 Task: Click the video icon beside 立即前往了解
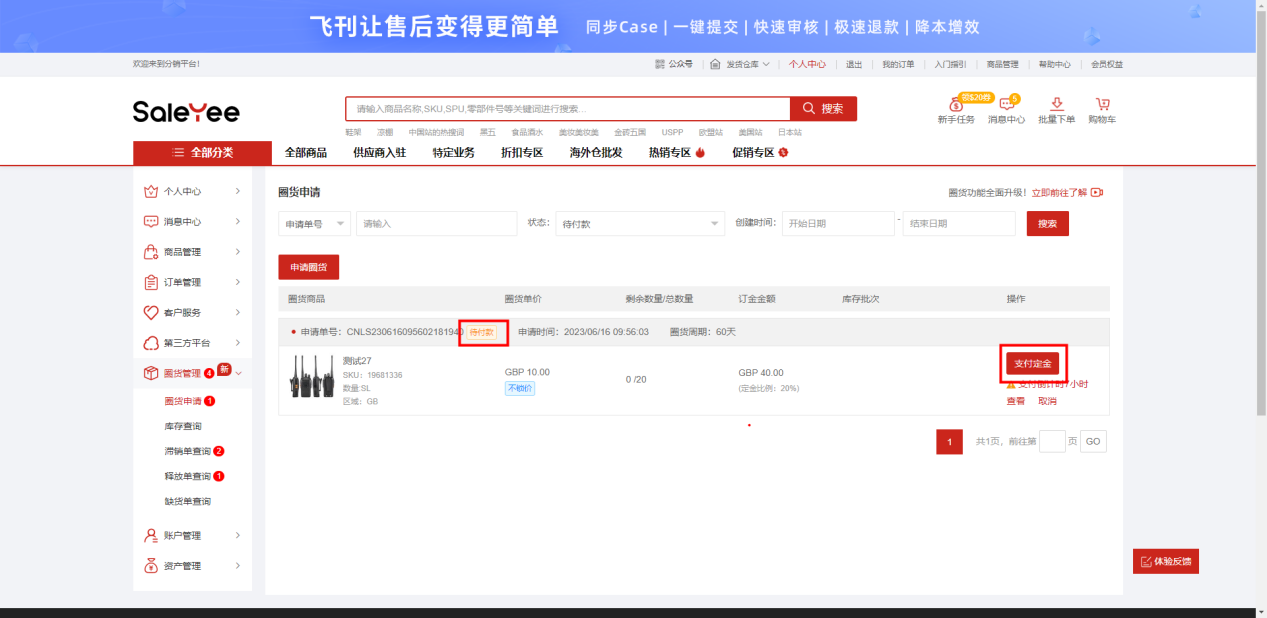pos(1097,192)
